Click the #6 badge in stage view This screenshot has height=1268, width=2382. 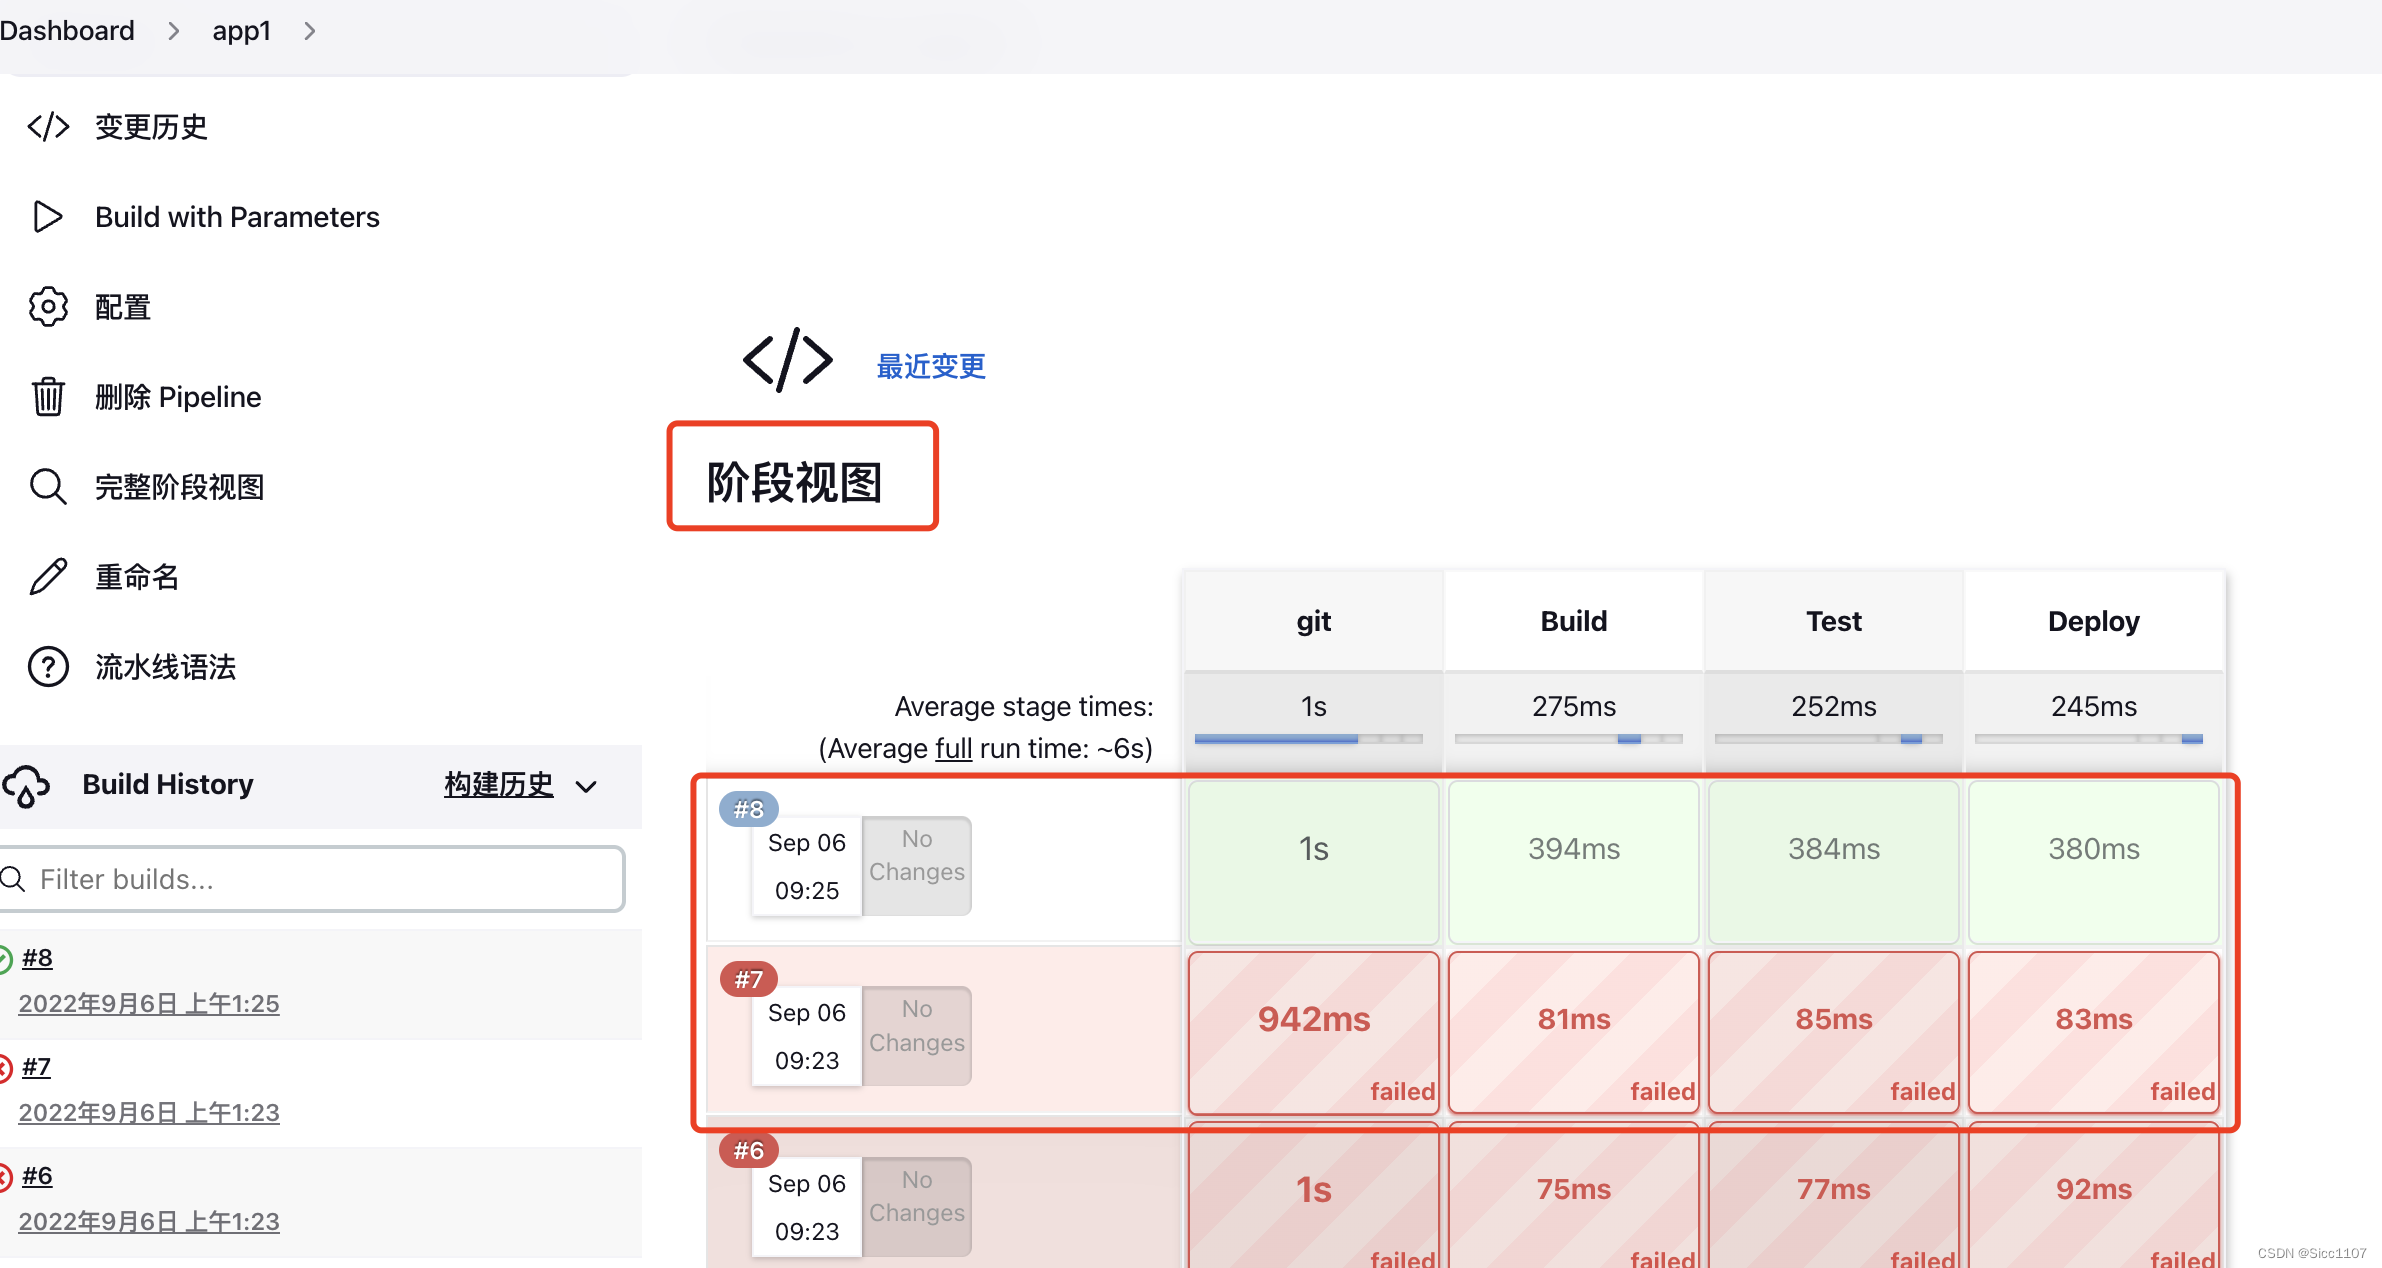[749, 1150]
